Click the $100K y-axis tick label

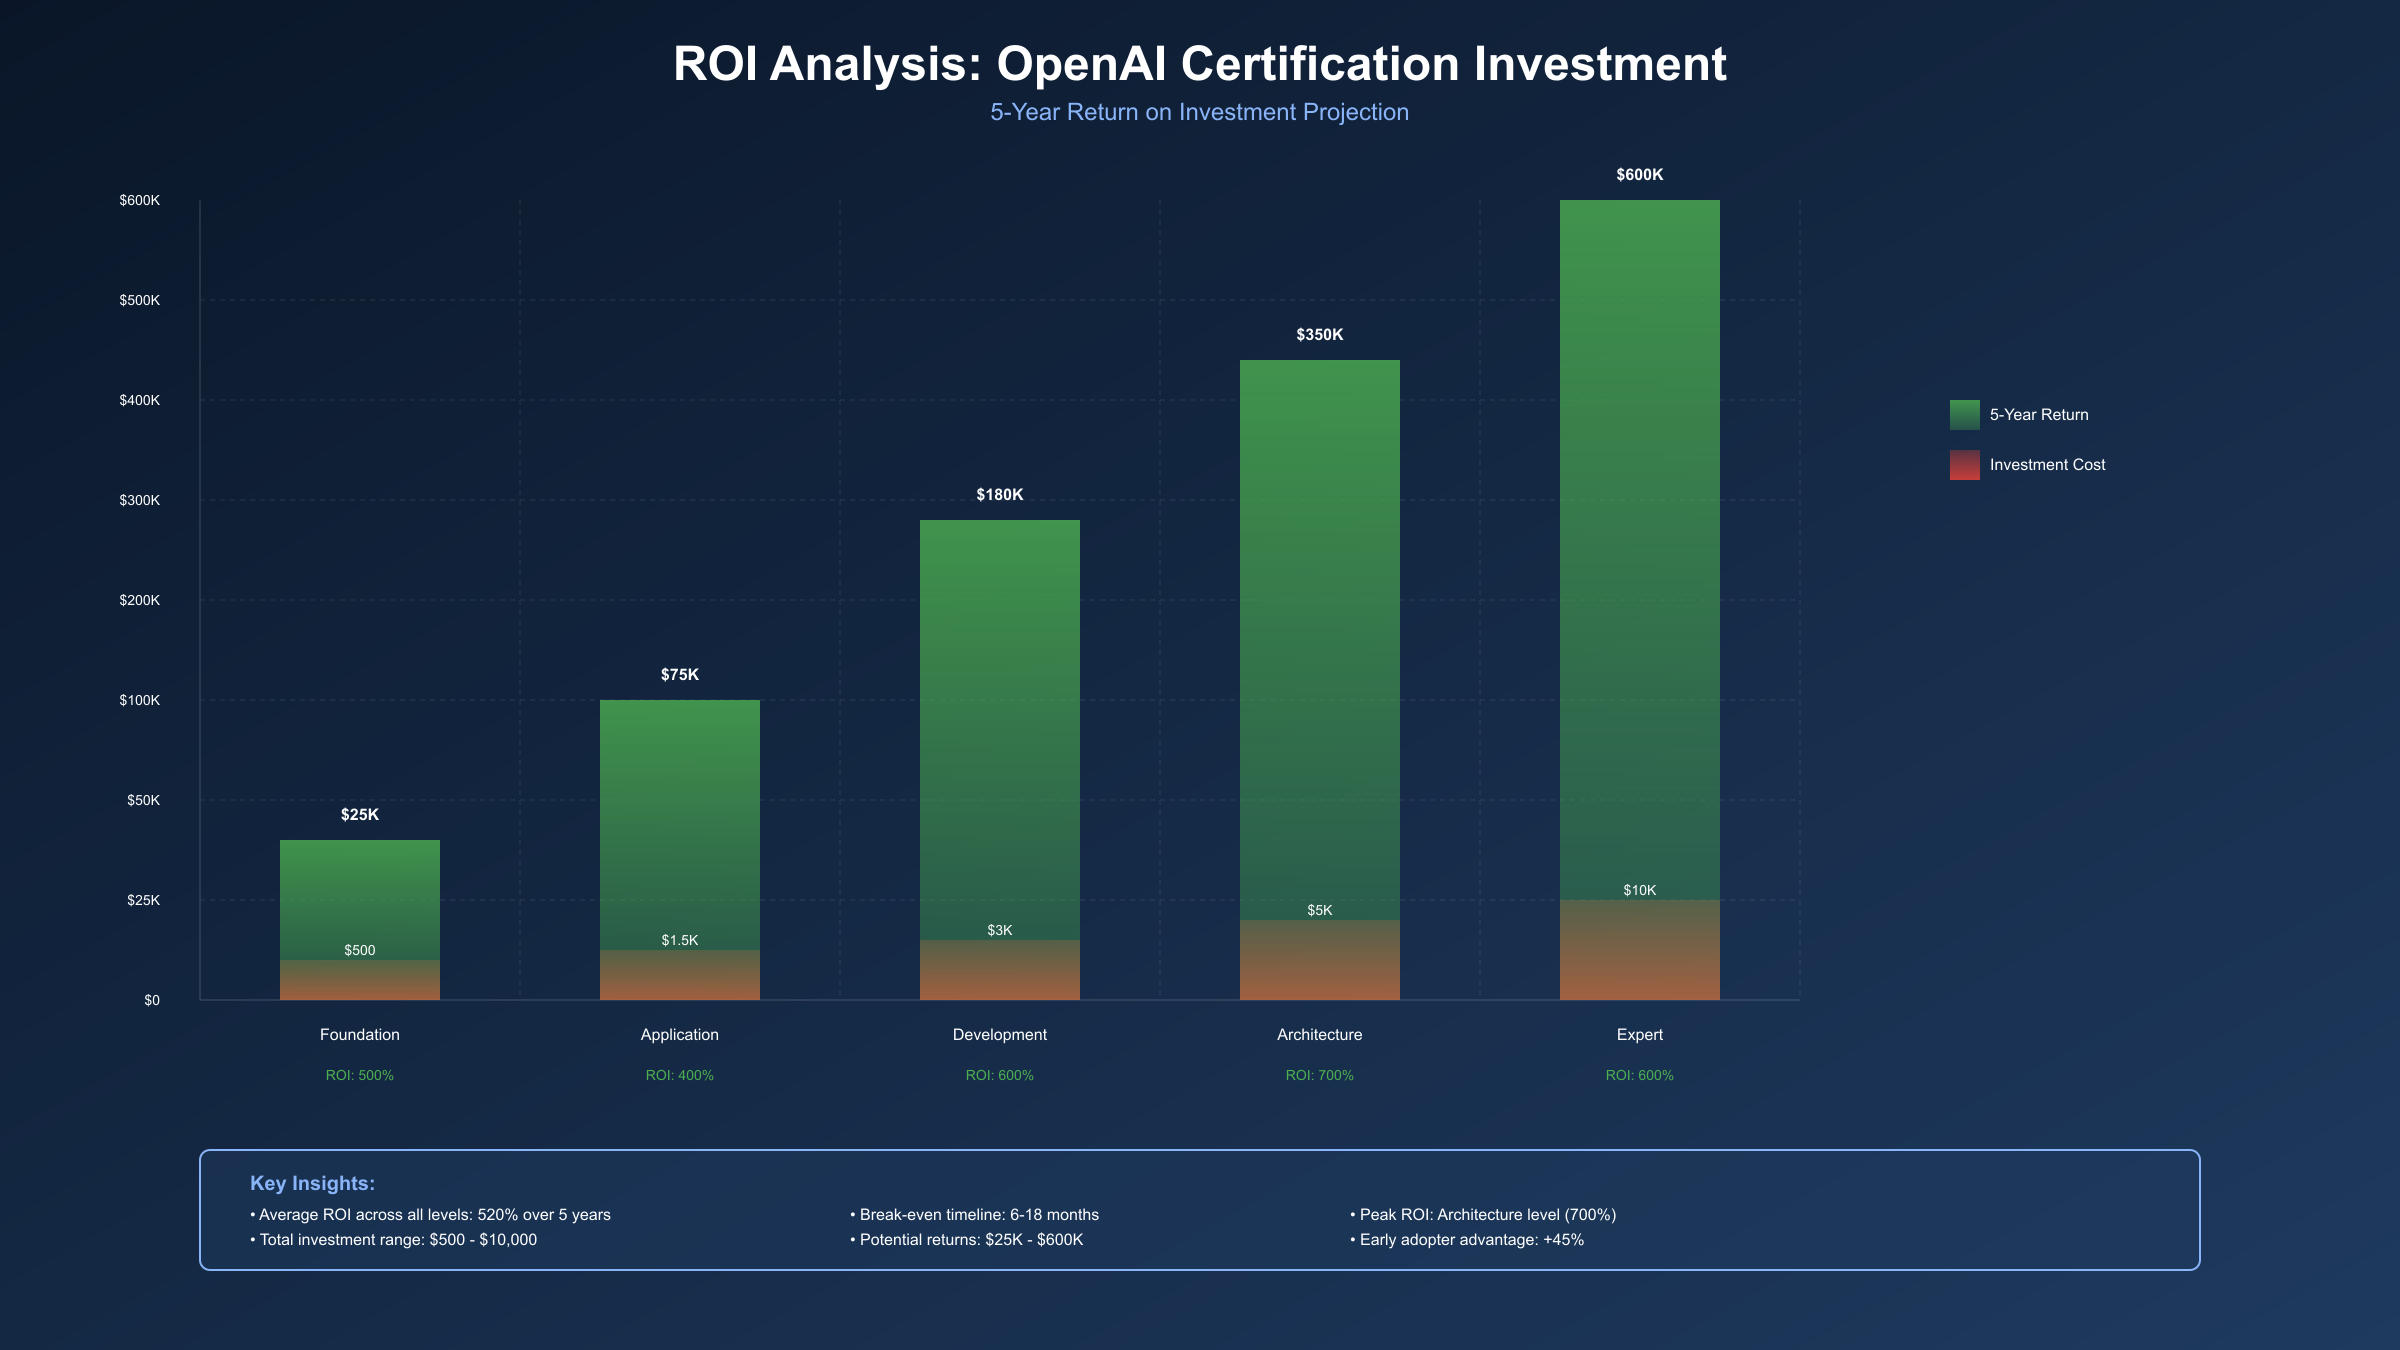[140, 701]
